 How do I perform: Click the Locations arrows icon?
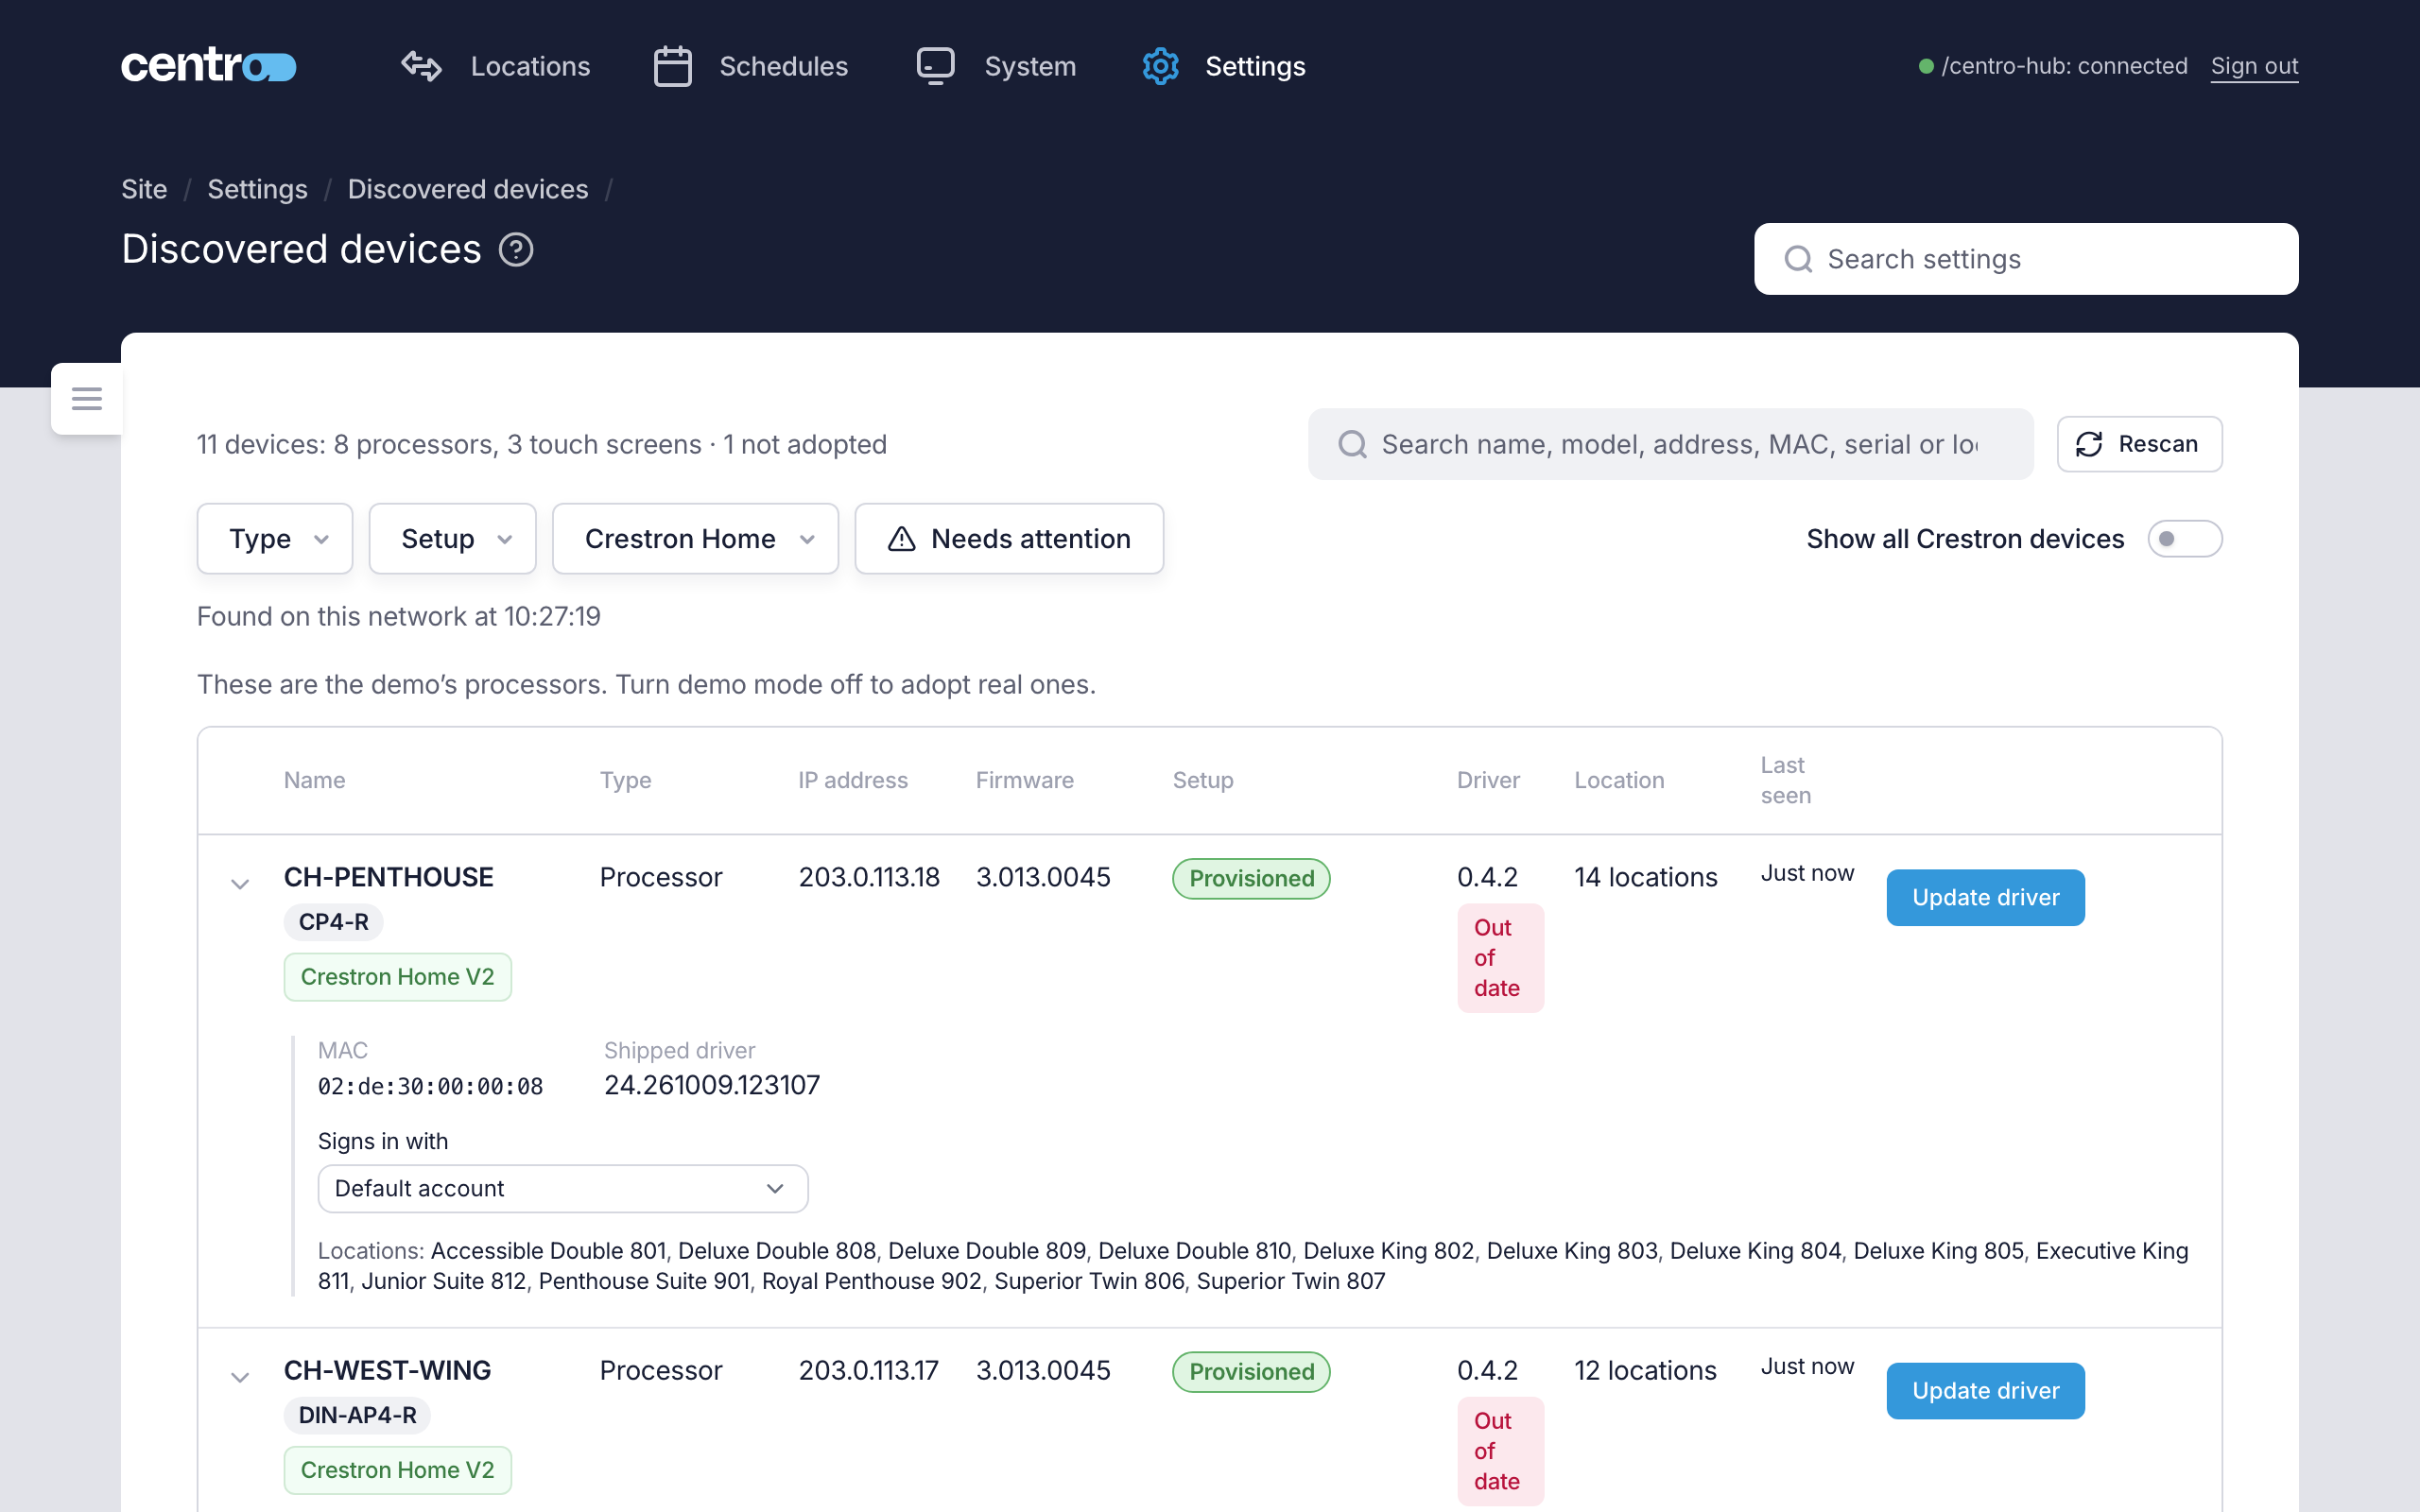[421, 66]
